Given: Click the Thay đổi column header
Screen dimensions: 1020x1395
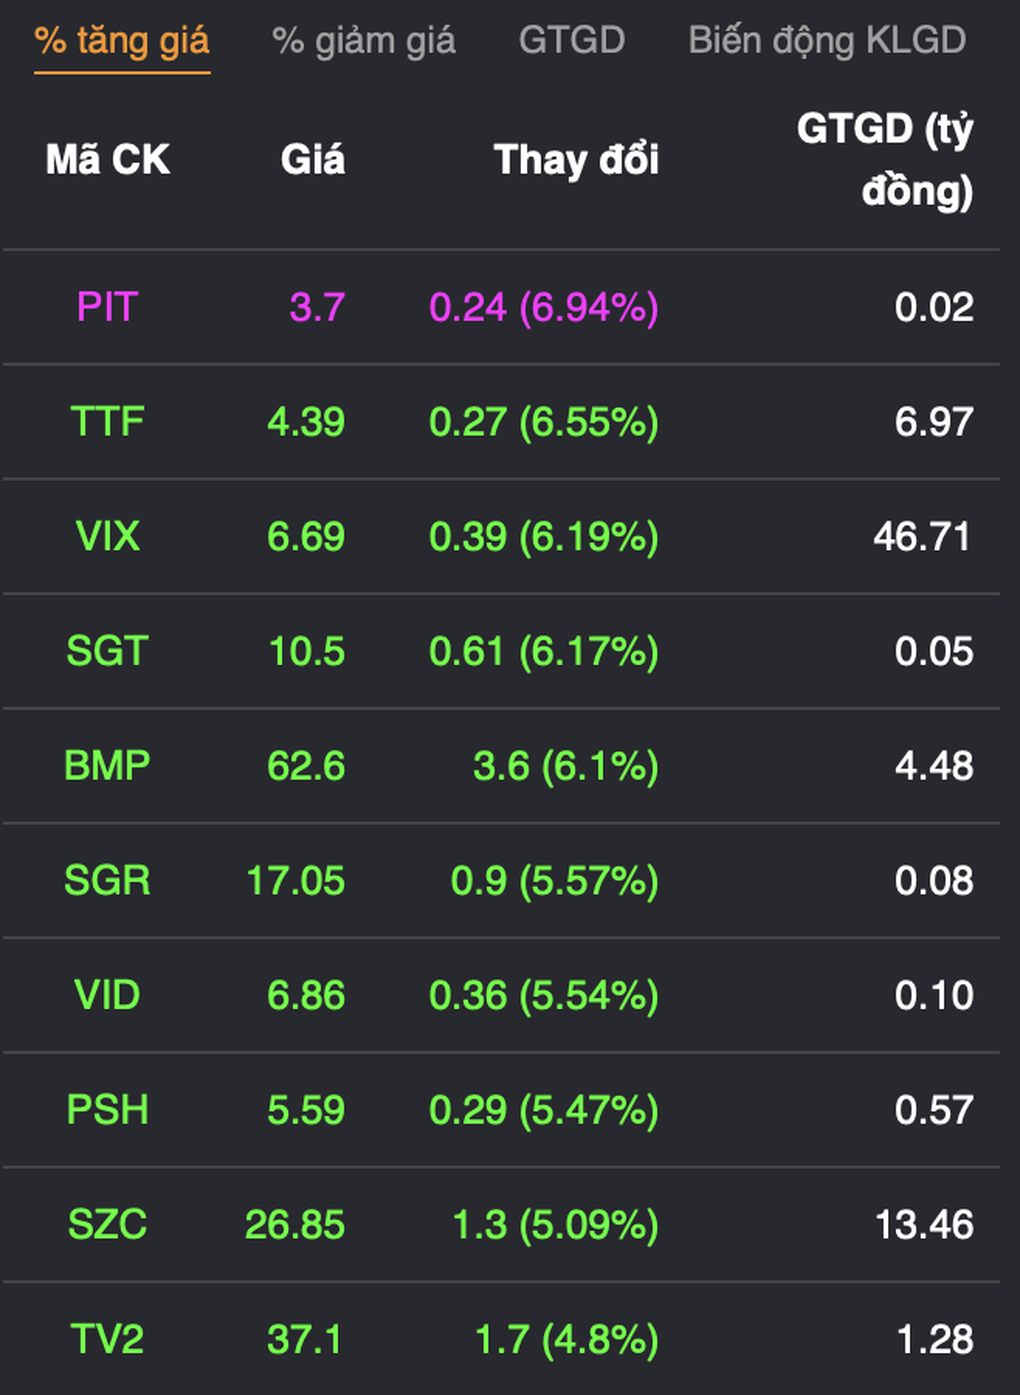Looking at the screenshot, I should coord(576,160).
